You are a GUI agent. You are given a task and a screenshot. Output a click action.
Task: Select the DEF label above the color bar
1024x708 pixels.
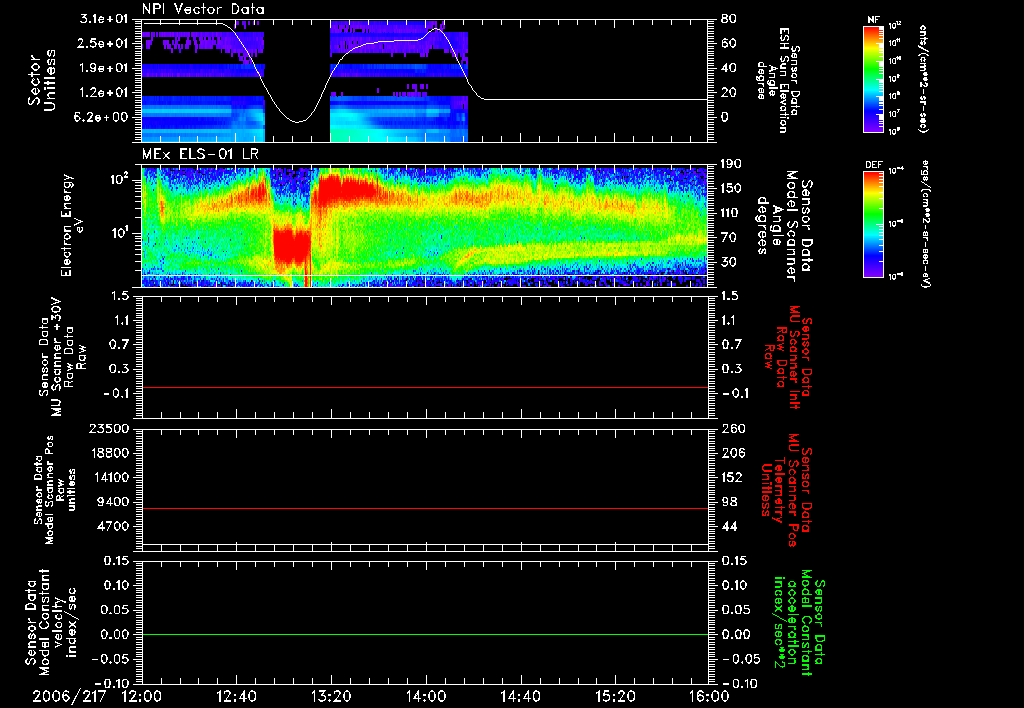tap(874, 165)
